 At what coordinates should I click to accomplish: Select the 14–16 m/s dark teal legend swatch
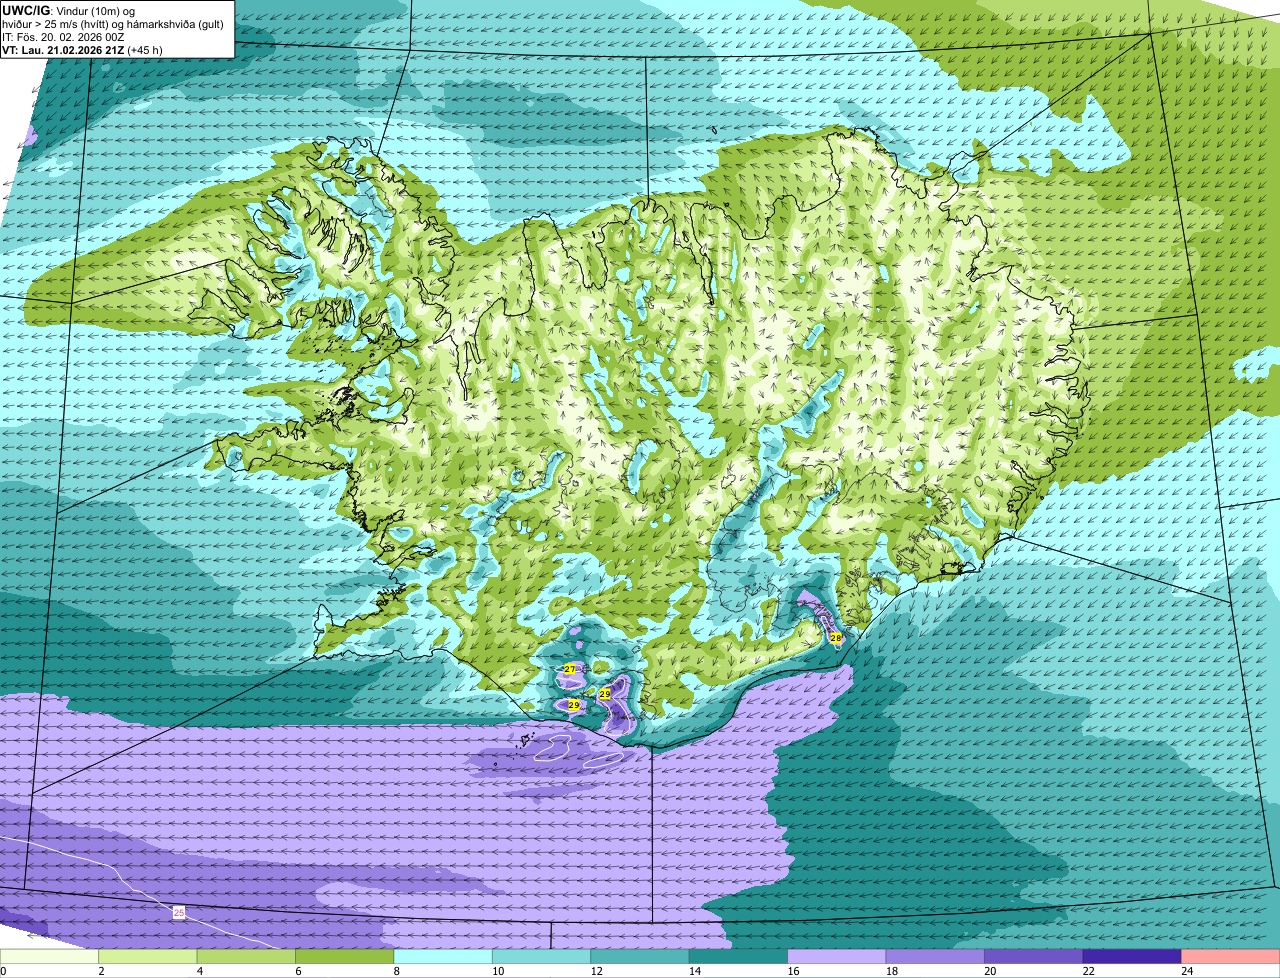[x=739, y=956]
